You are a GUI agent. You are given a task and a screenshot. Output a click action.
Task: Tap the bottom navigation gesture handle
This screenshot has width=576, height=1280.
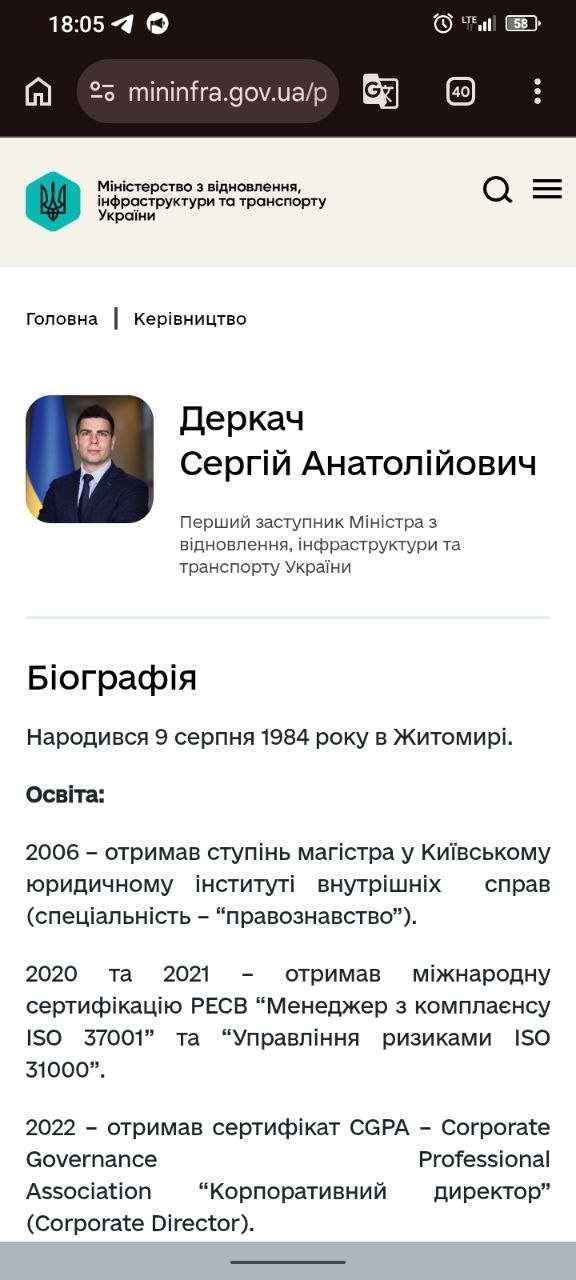pos(288,1262)
